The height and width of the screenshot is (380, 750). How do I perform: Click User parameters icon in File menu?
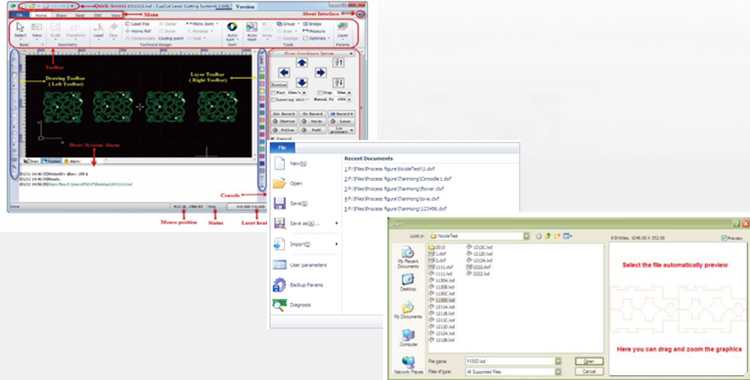click(279, 265)
